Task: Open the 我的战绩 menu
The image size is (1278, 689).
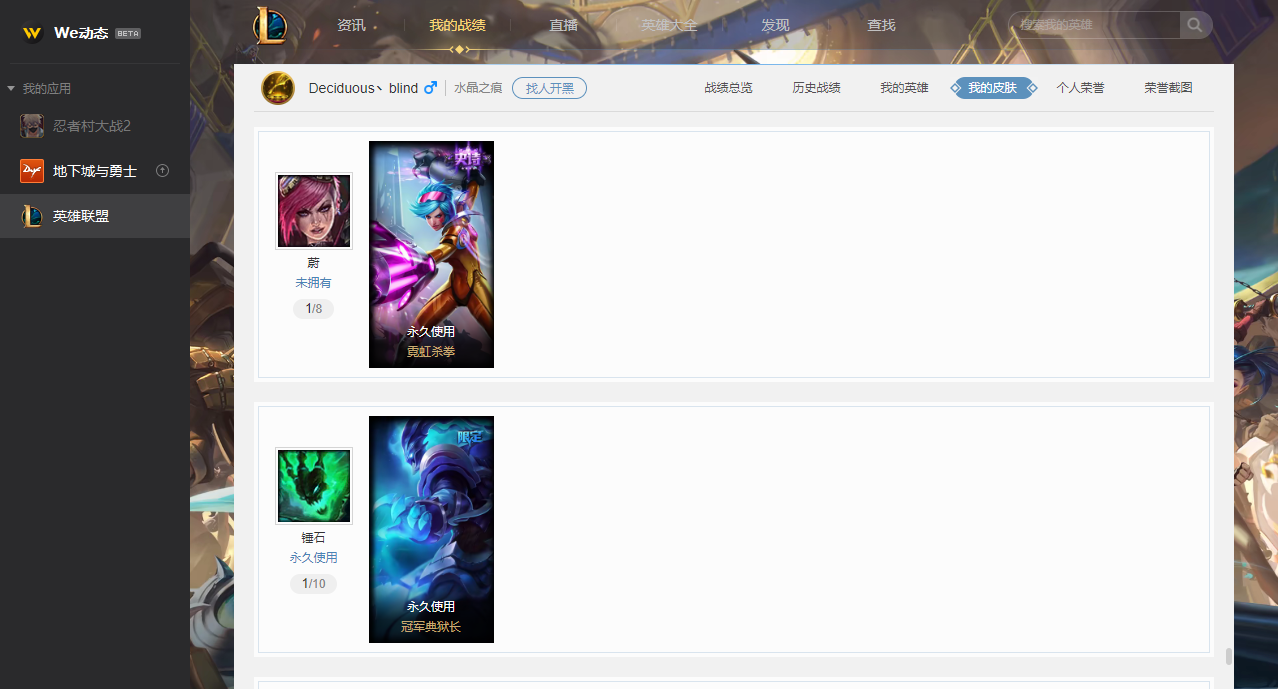Action: tap(457, 25)
